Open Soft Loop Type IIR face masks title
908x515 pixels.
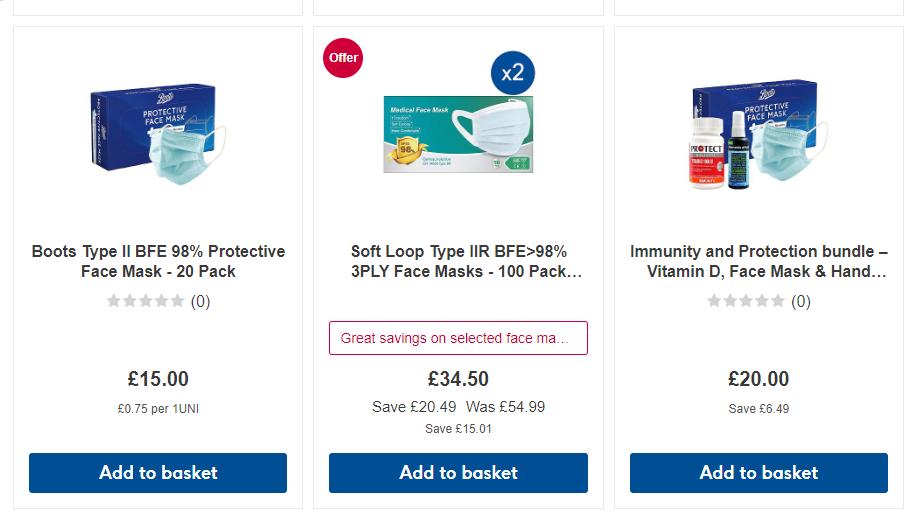pyautogui.click(x=458, y=261)
